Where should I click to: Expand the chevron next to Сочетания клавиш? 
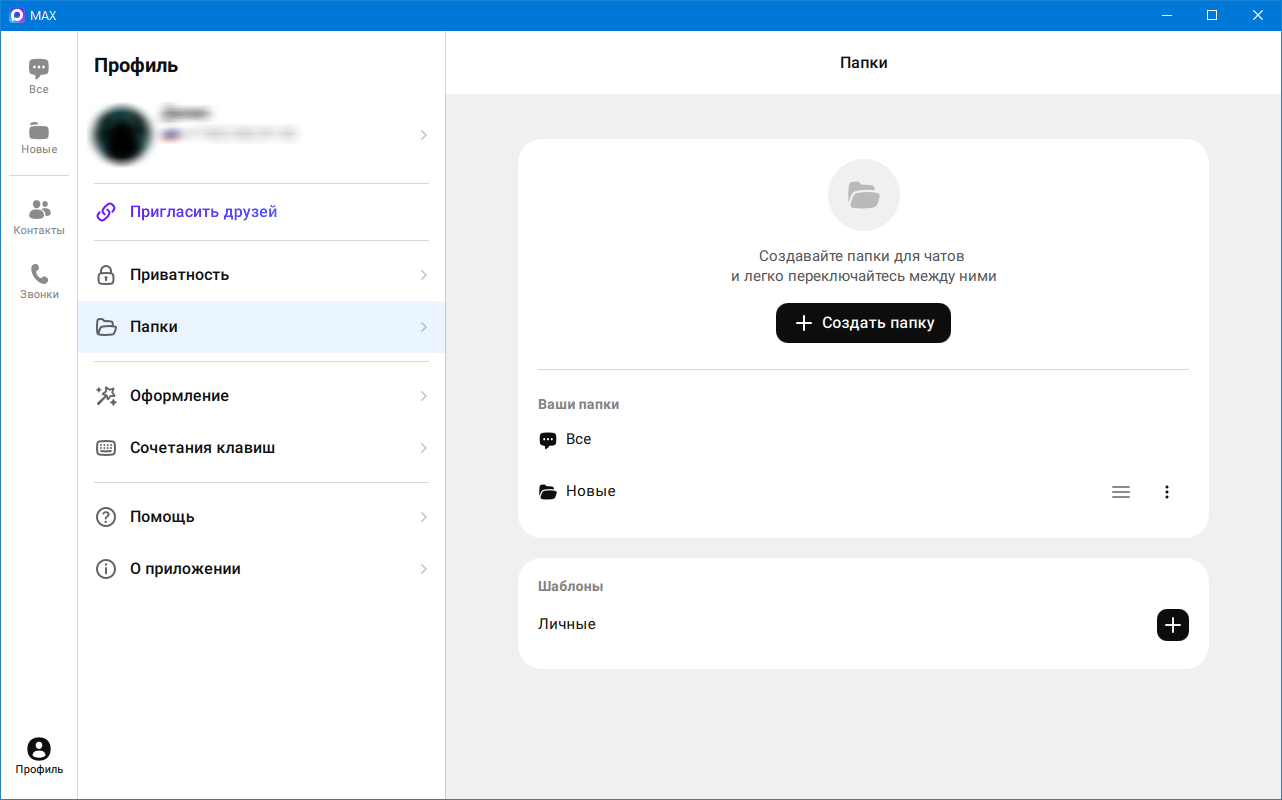(x=423, y=448)
